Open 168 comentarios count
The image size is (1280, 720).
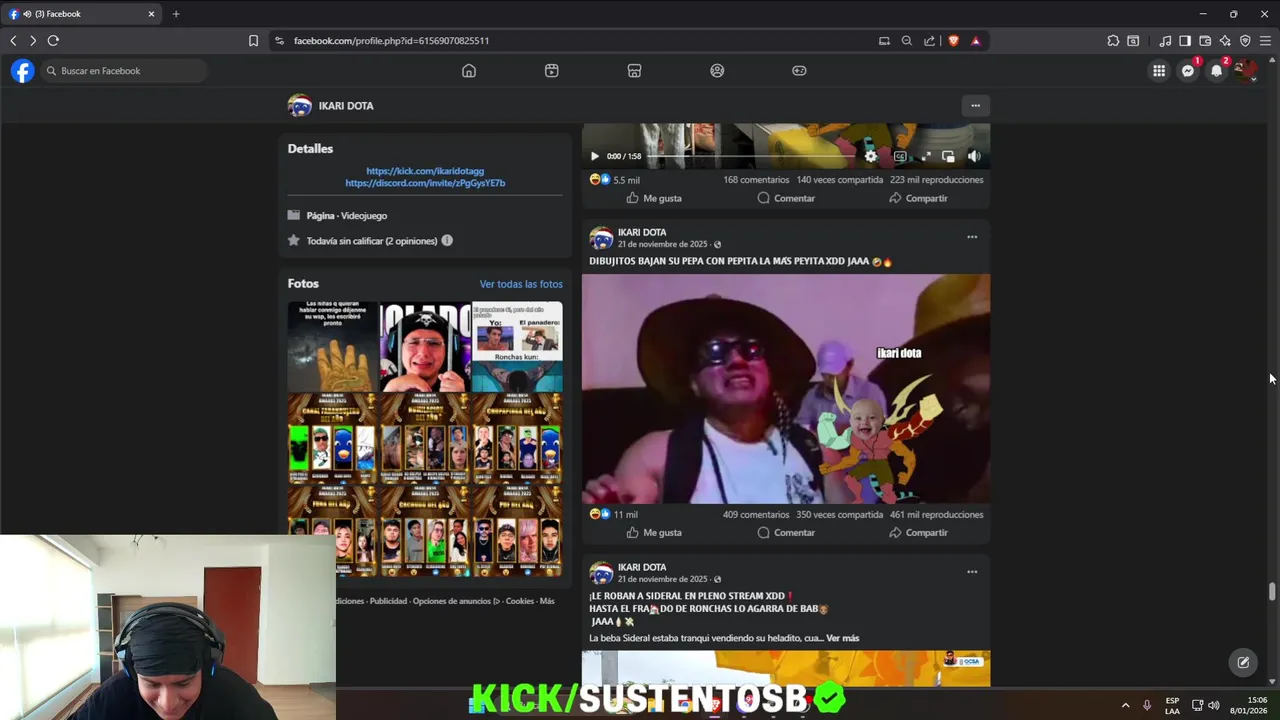coord(756,180)
